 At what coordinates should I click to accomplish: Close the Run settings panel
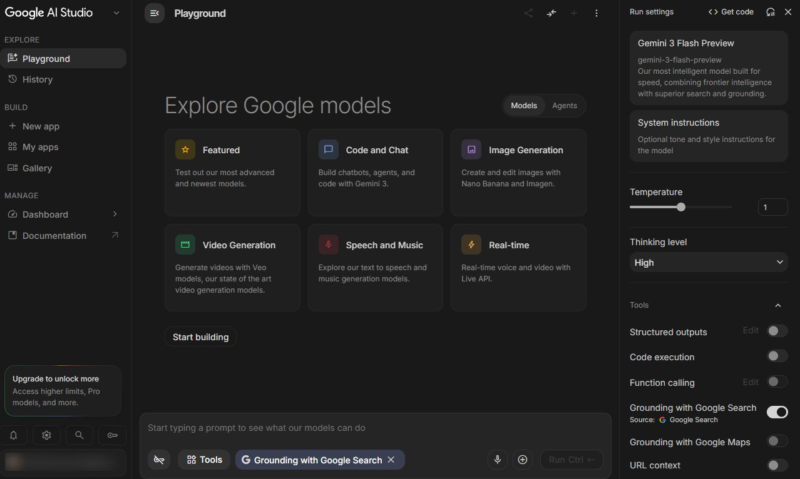point(788,12)
